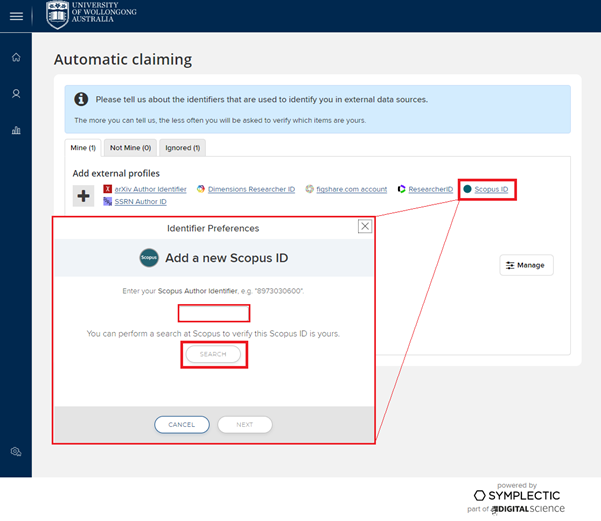The height and width of the screenshot is (521, 601).
Task: Open the figshare.com account link
Action: point(351,189)
